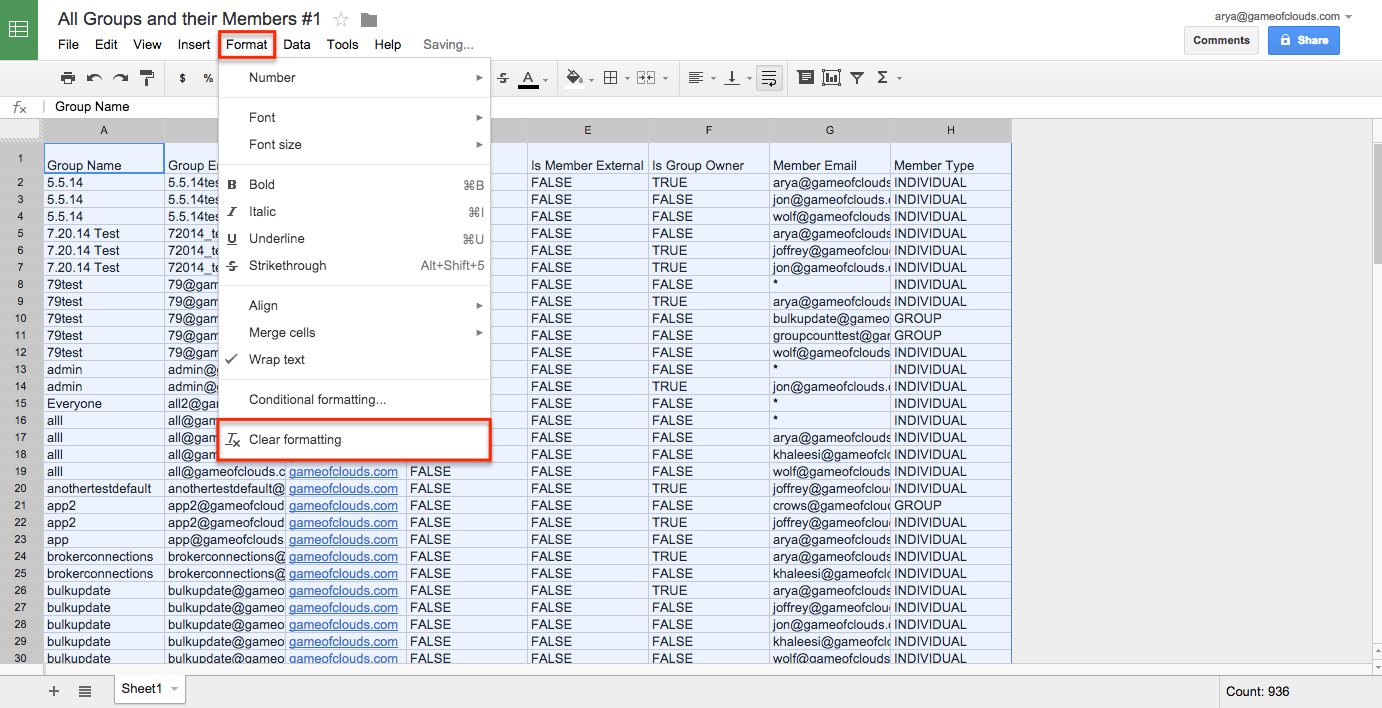
Task: Click the Undo toolbar icon
Action: 94,78
